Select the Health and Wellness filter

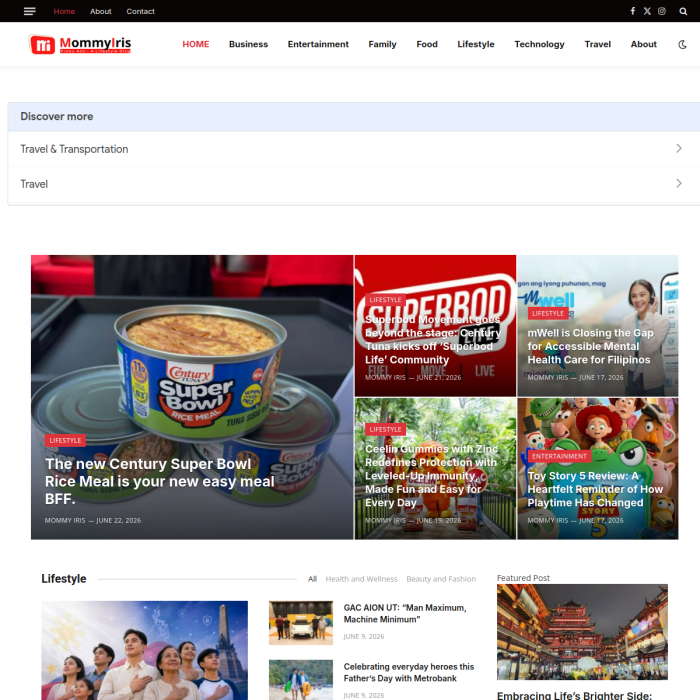click(361, 579)
